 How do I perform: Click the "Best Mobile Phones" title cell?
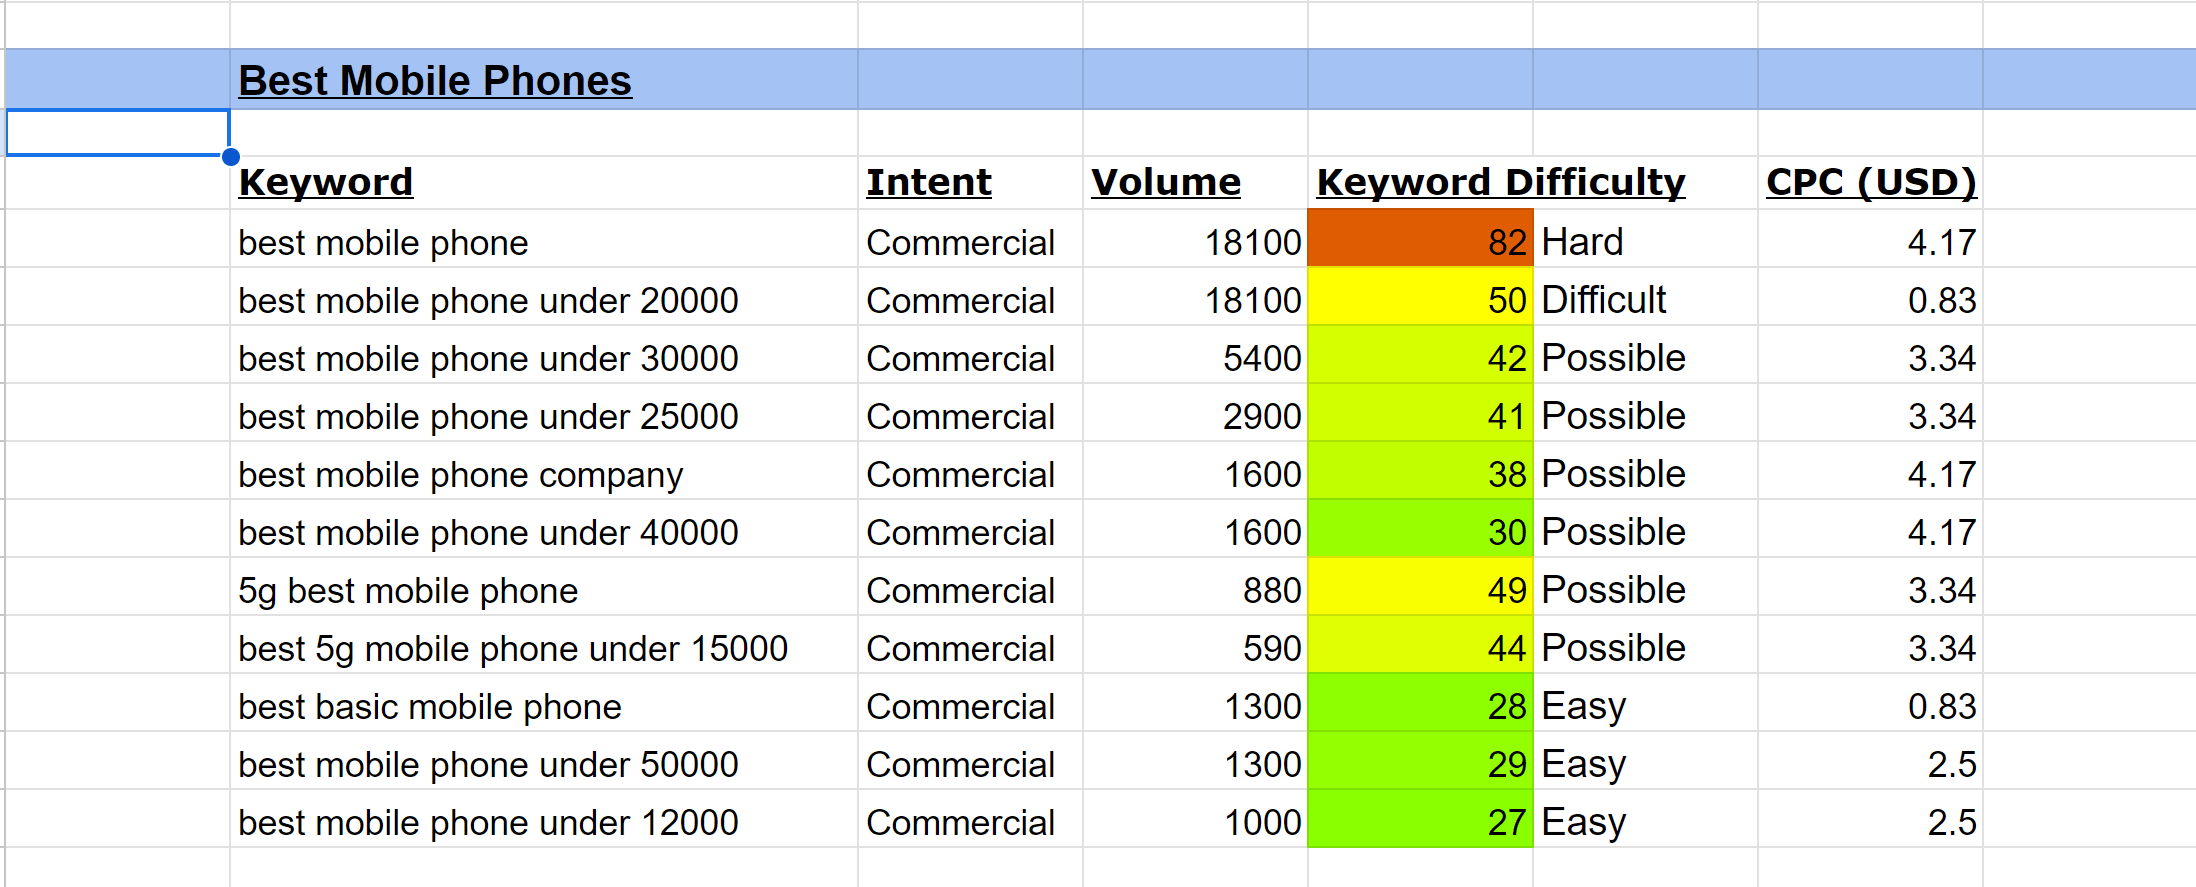click(435, 80)
